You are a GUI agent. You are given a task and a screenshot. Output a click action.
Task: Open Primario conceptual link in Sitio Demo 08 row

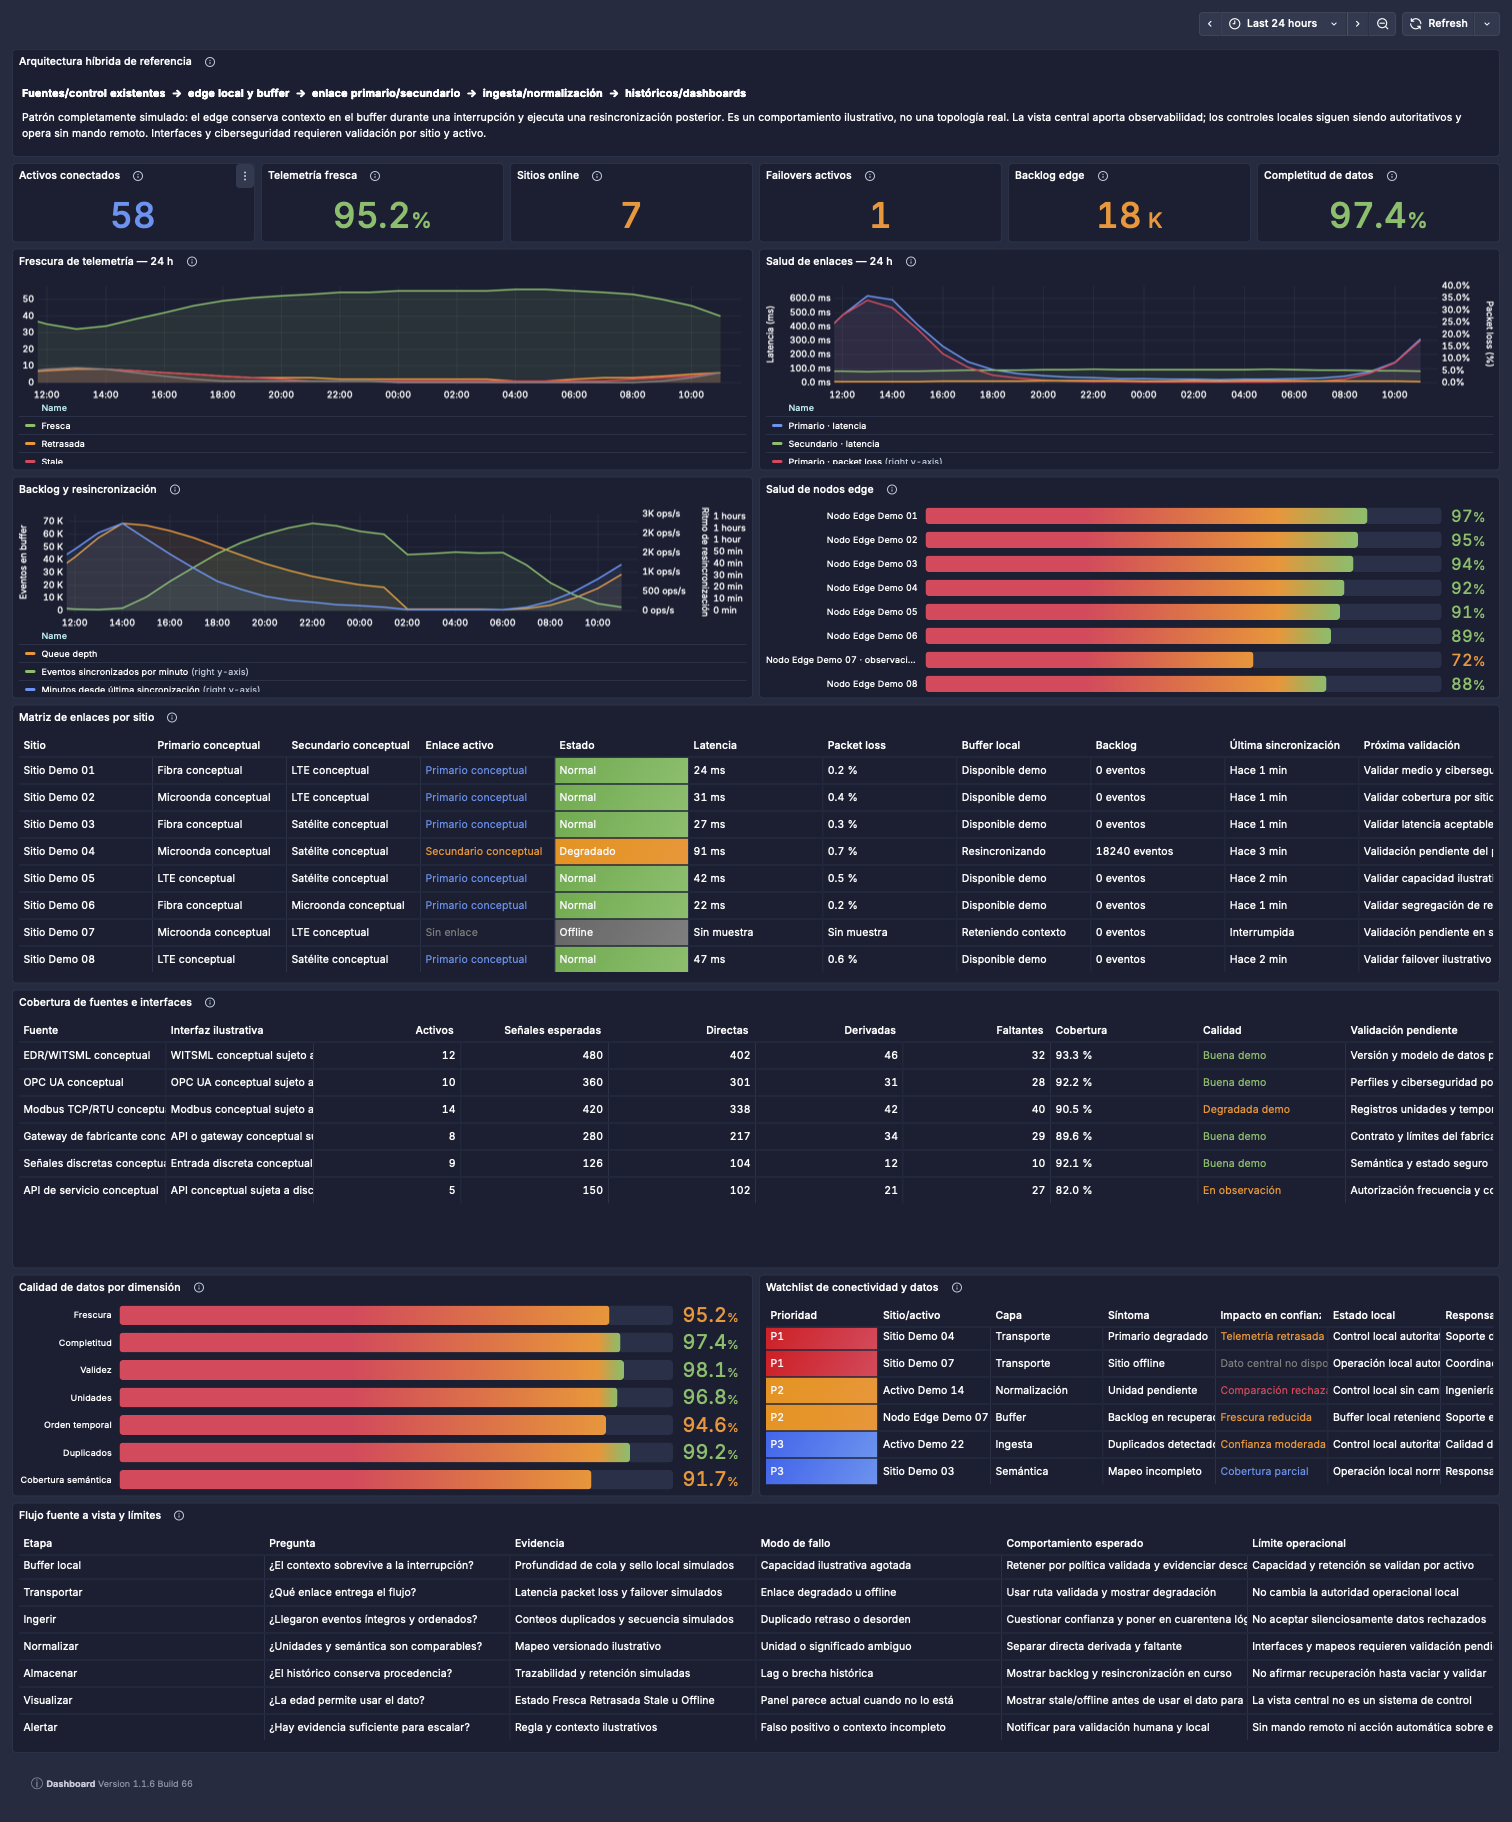pyautogui.click(x=476, y=960)
